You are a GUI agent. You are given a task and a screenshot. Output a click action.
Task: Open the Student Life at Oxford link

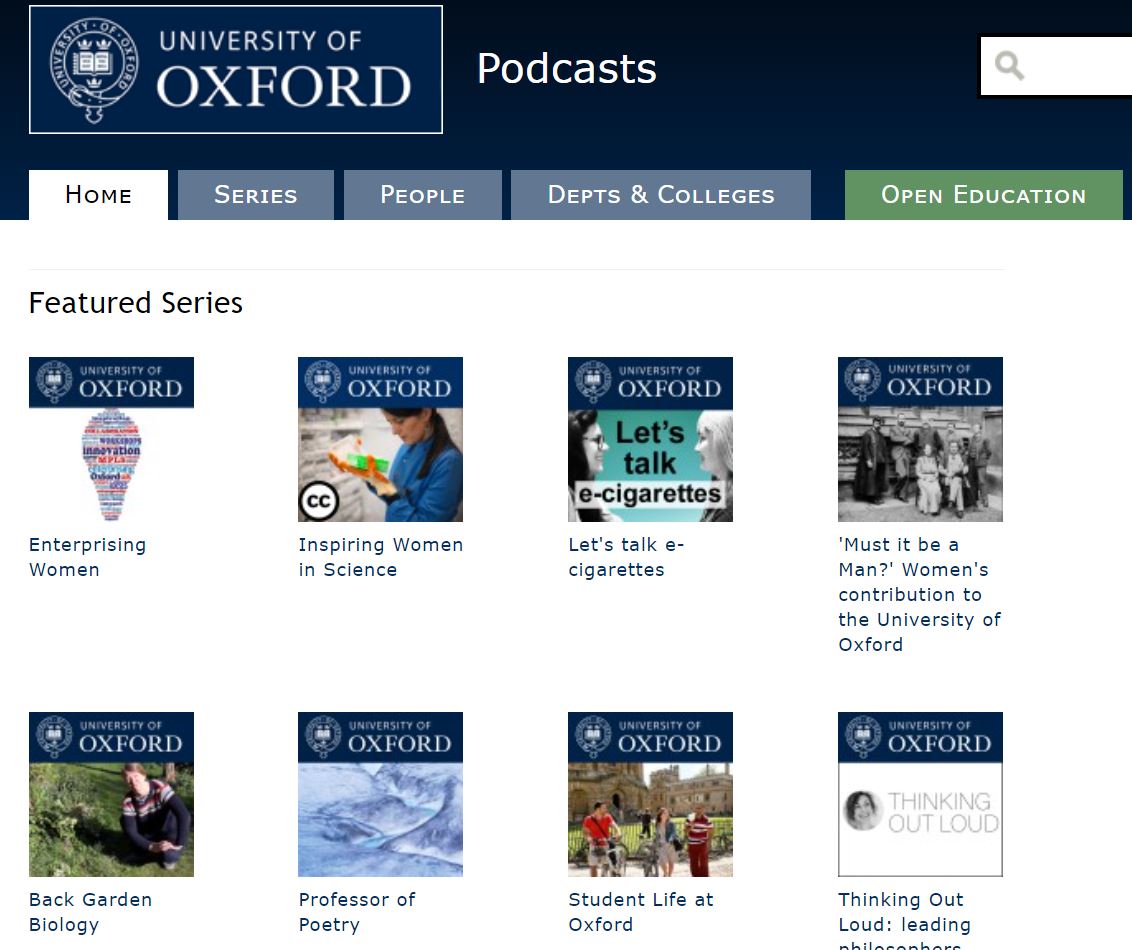tap(640, 912)
